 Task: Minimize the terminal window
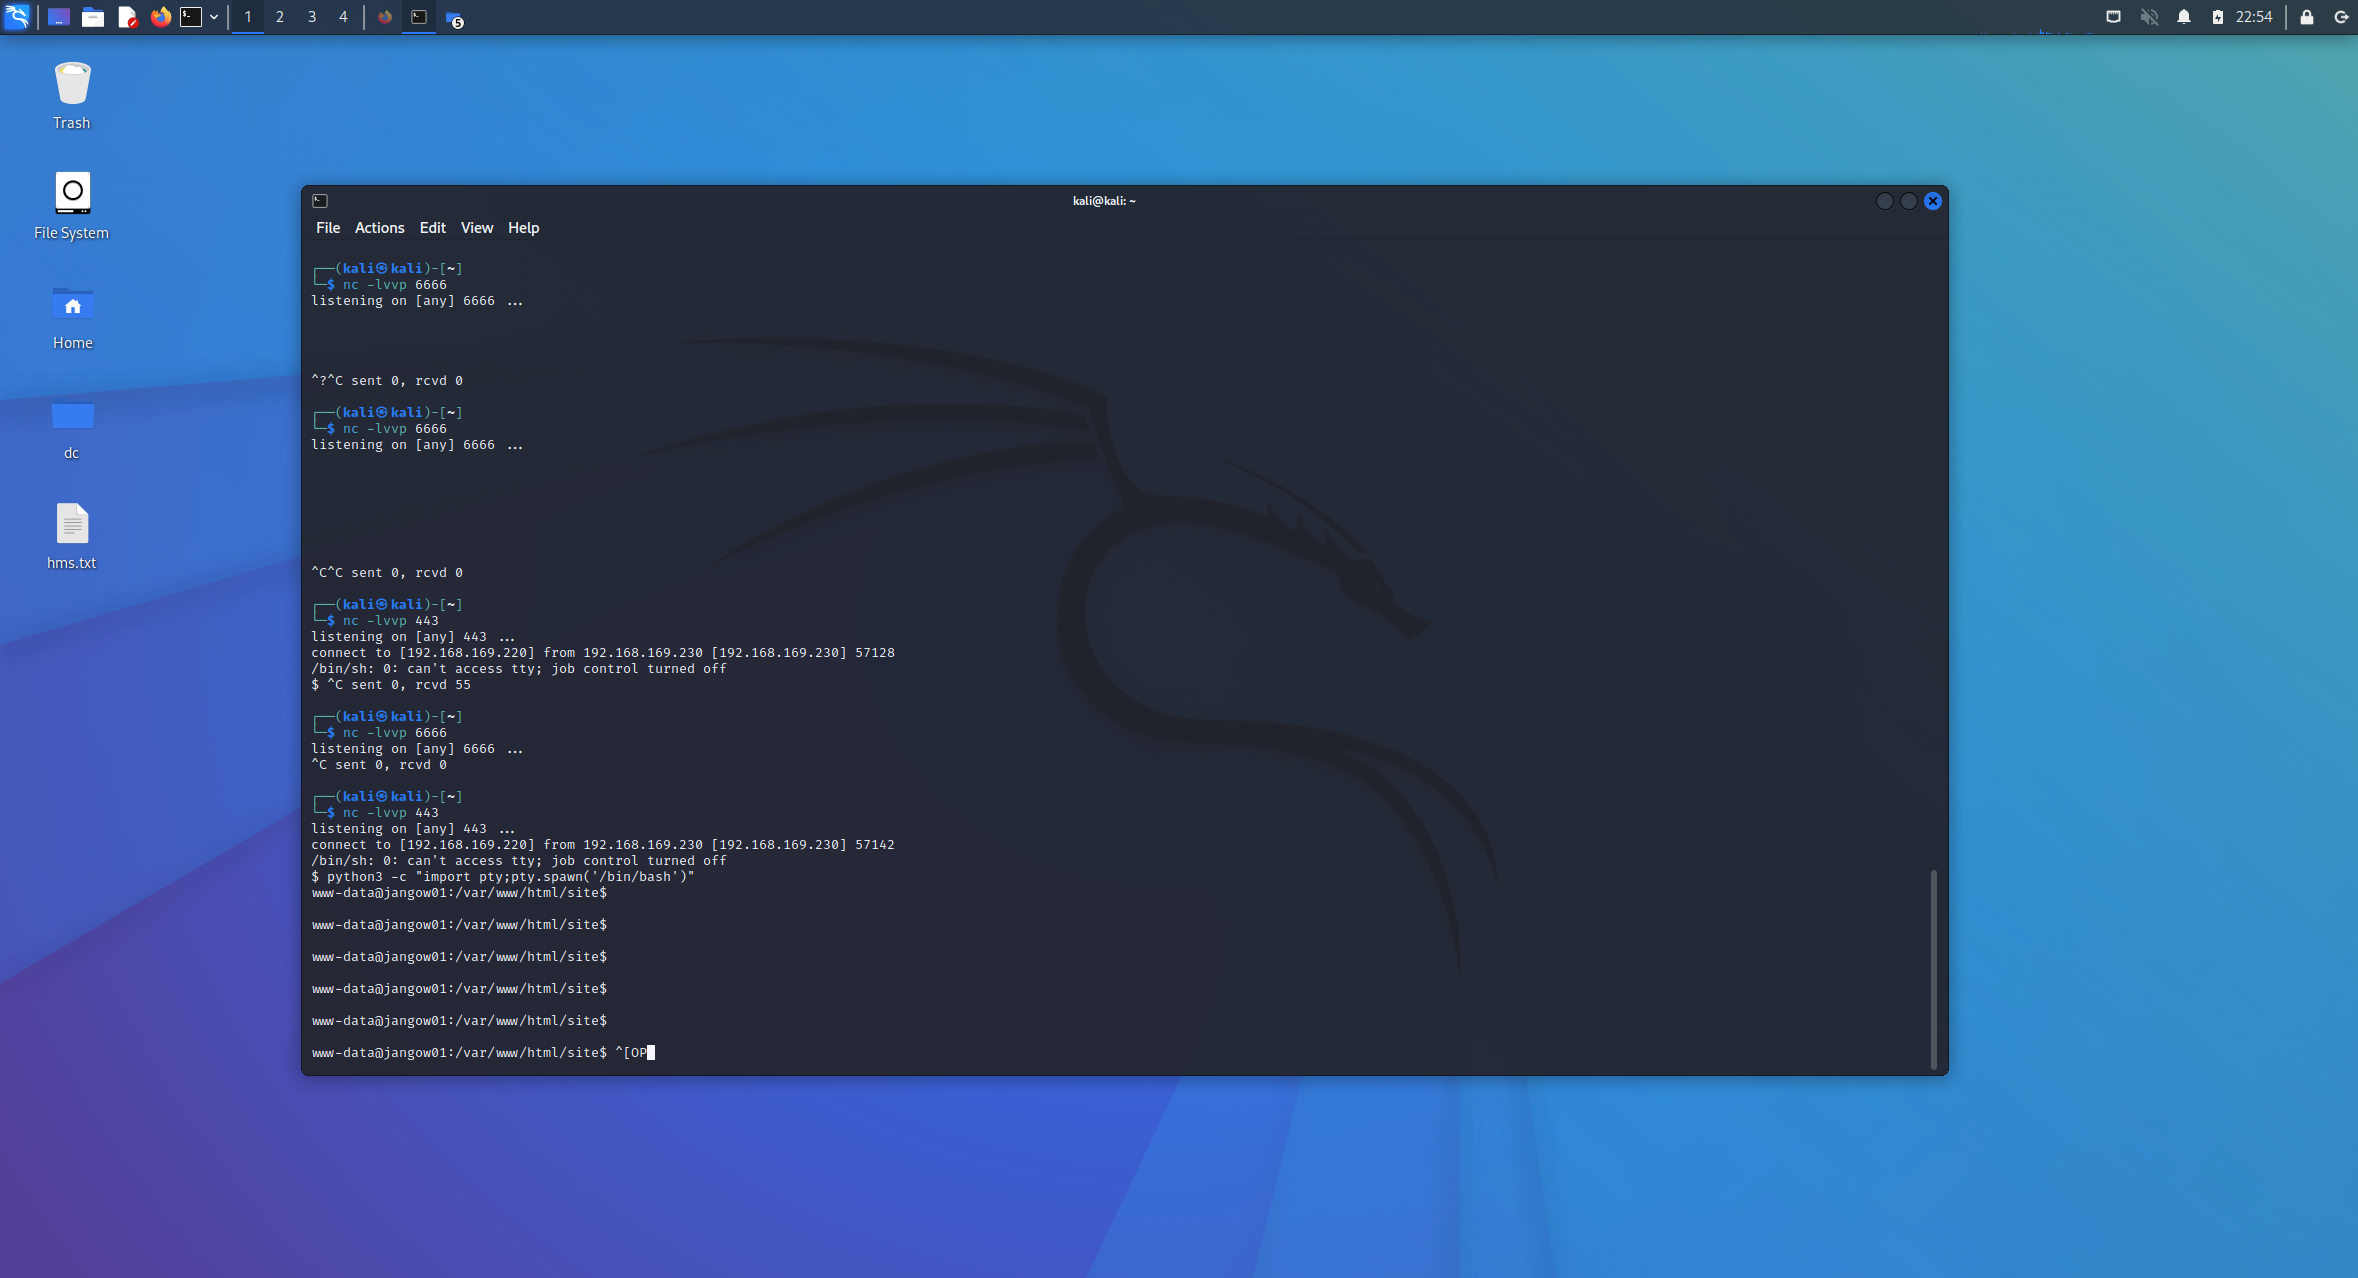pos(1885,201)
